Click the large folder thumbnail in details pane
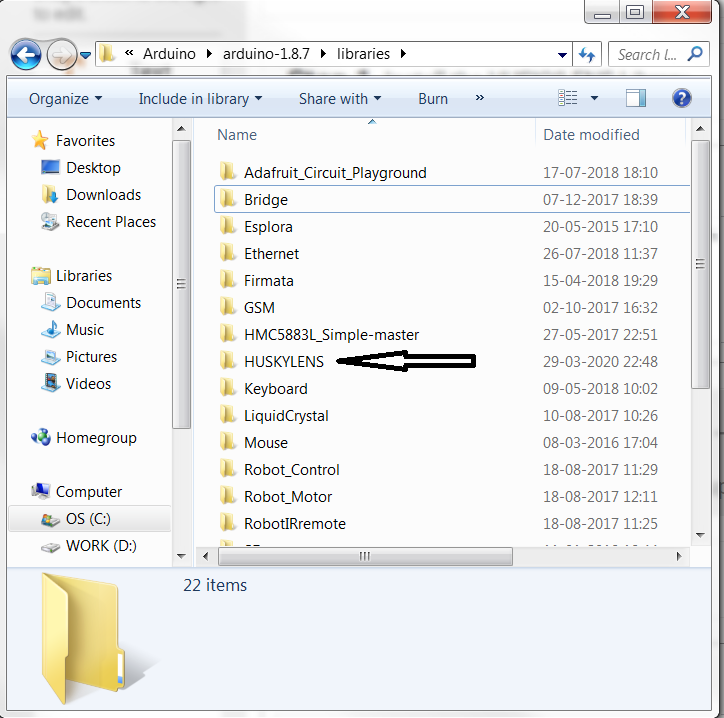This screenshot has height=718, width=724. click(90, 638)
